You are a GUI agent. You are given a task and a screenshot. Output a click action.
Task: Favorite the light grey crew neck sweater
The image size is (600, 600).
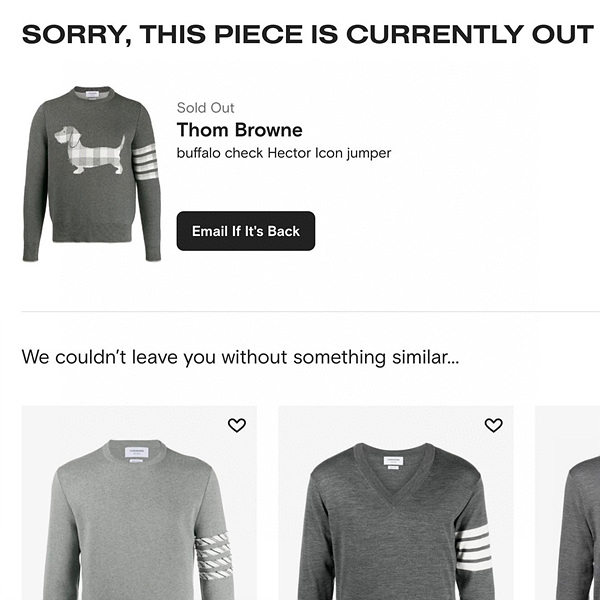tap(237, 425)
